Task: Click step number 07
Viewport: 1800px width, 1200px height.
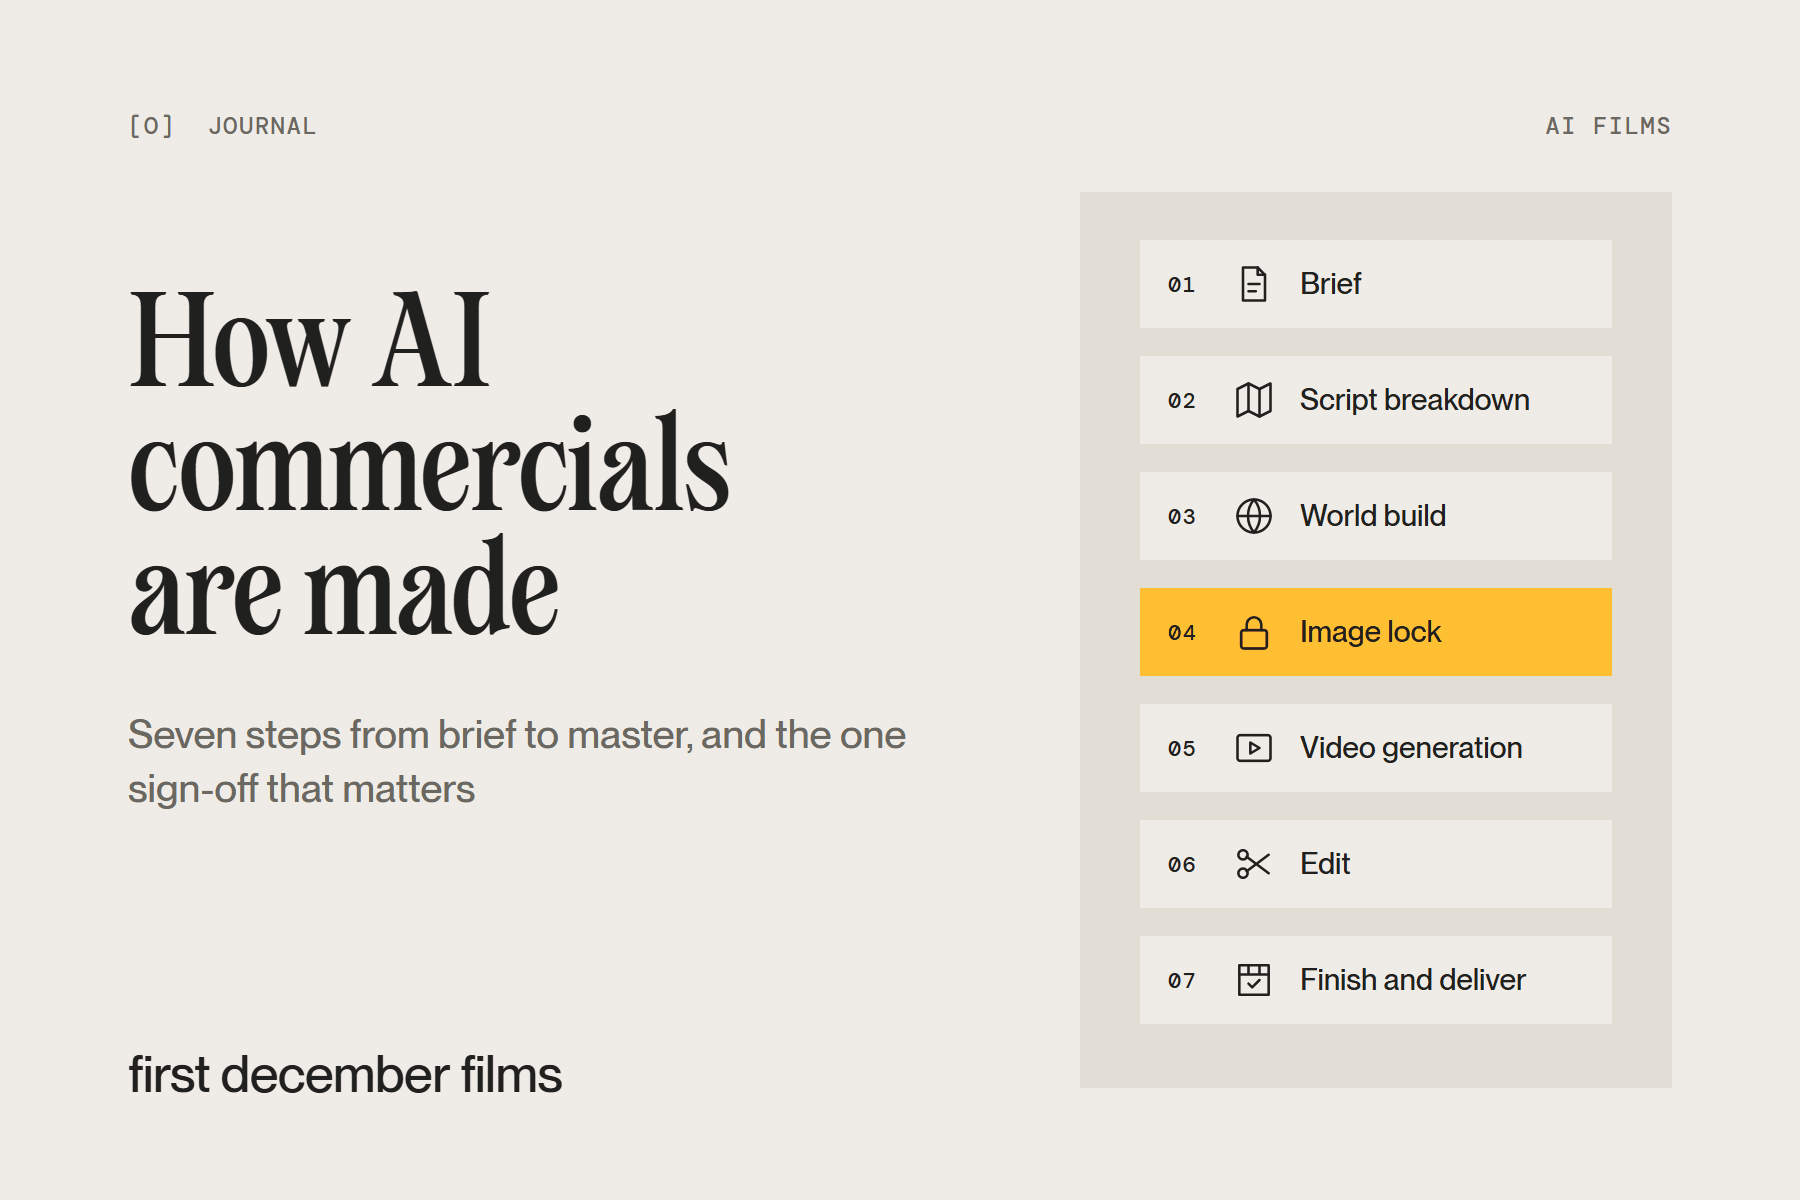Action: (1181, 981)
